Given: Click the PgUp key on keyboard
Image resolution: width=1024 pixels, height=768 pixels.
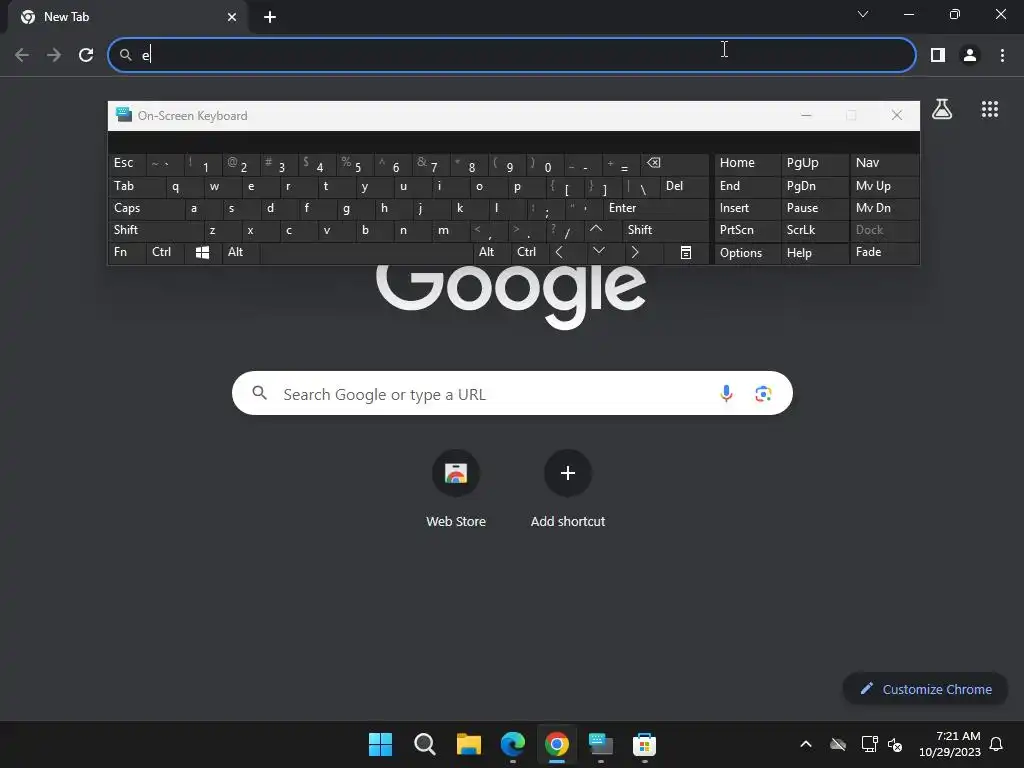Looking at the screenshot, I should pyautogui.click(x=814, y=163).
